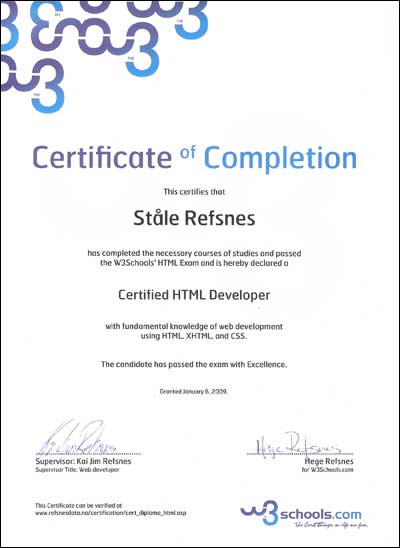Image resolution: width=400 pixels, height=548 pixels.
Task: Click the Certified HTML Developer title
Action: coord(194,295)
